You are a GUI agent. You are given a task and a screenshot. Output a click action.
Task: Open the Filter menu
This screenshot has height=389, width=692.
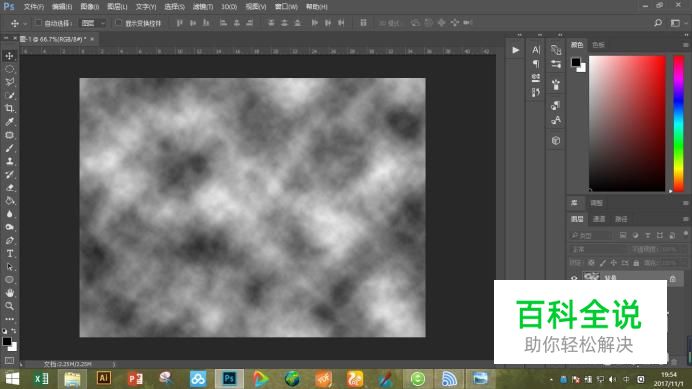pyautogui.click(x=203, y=7)
